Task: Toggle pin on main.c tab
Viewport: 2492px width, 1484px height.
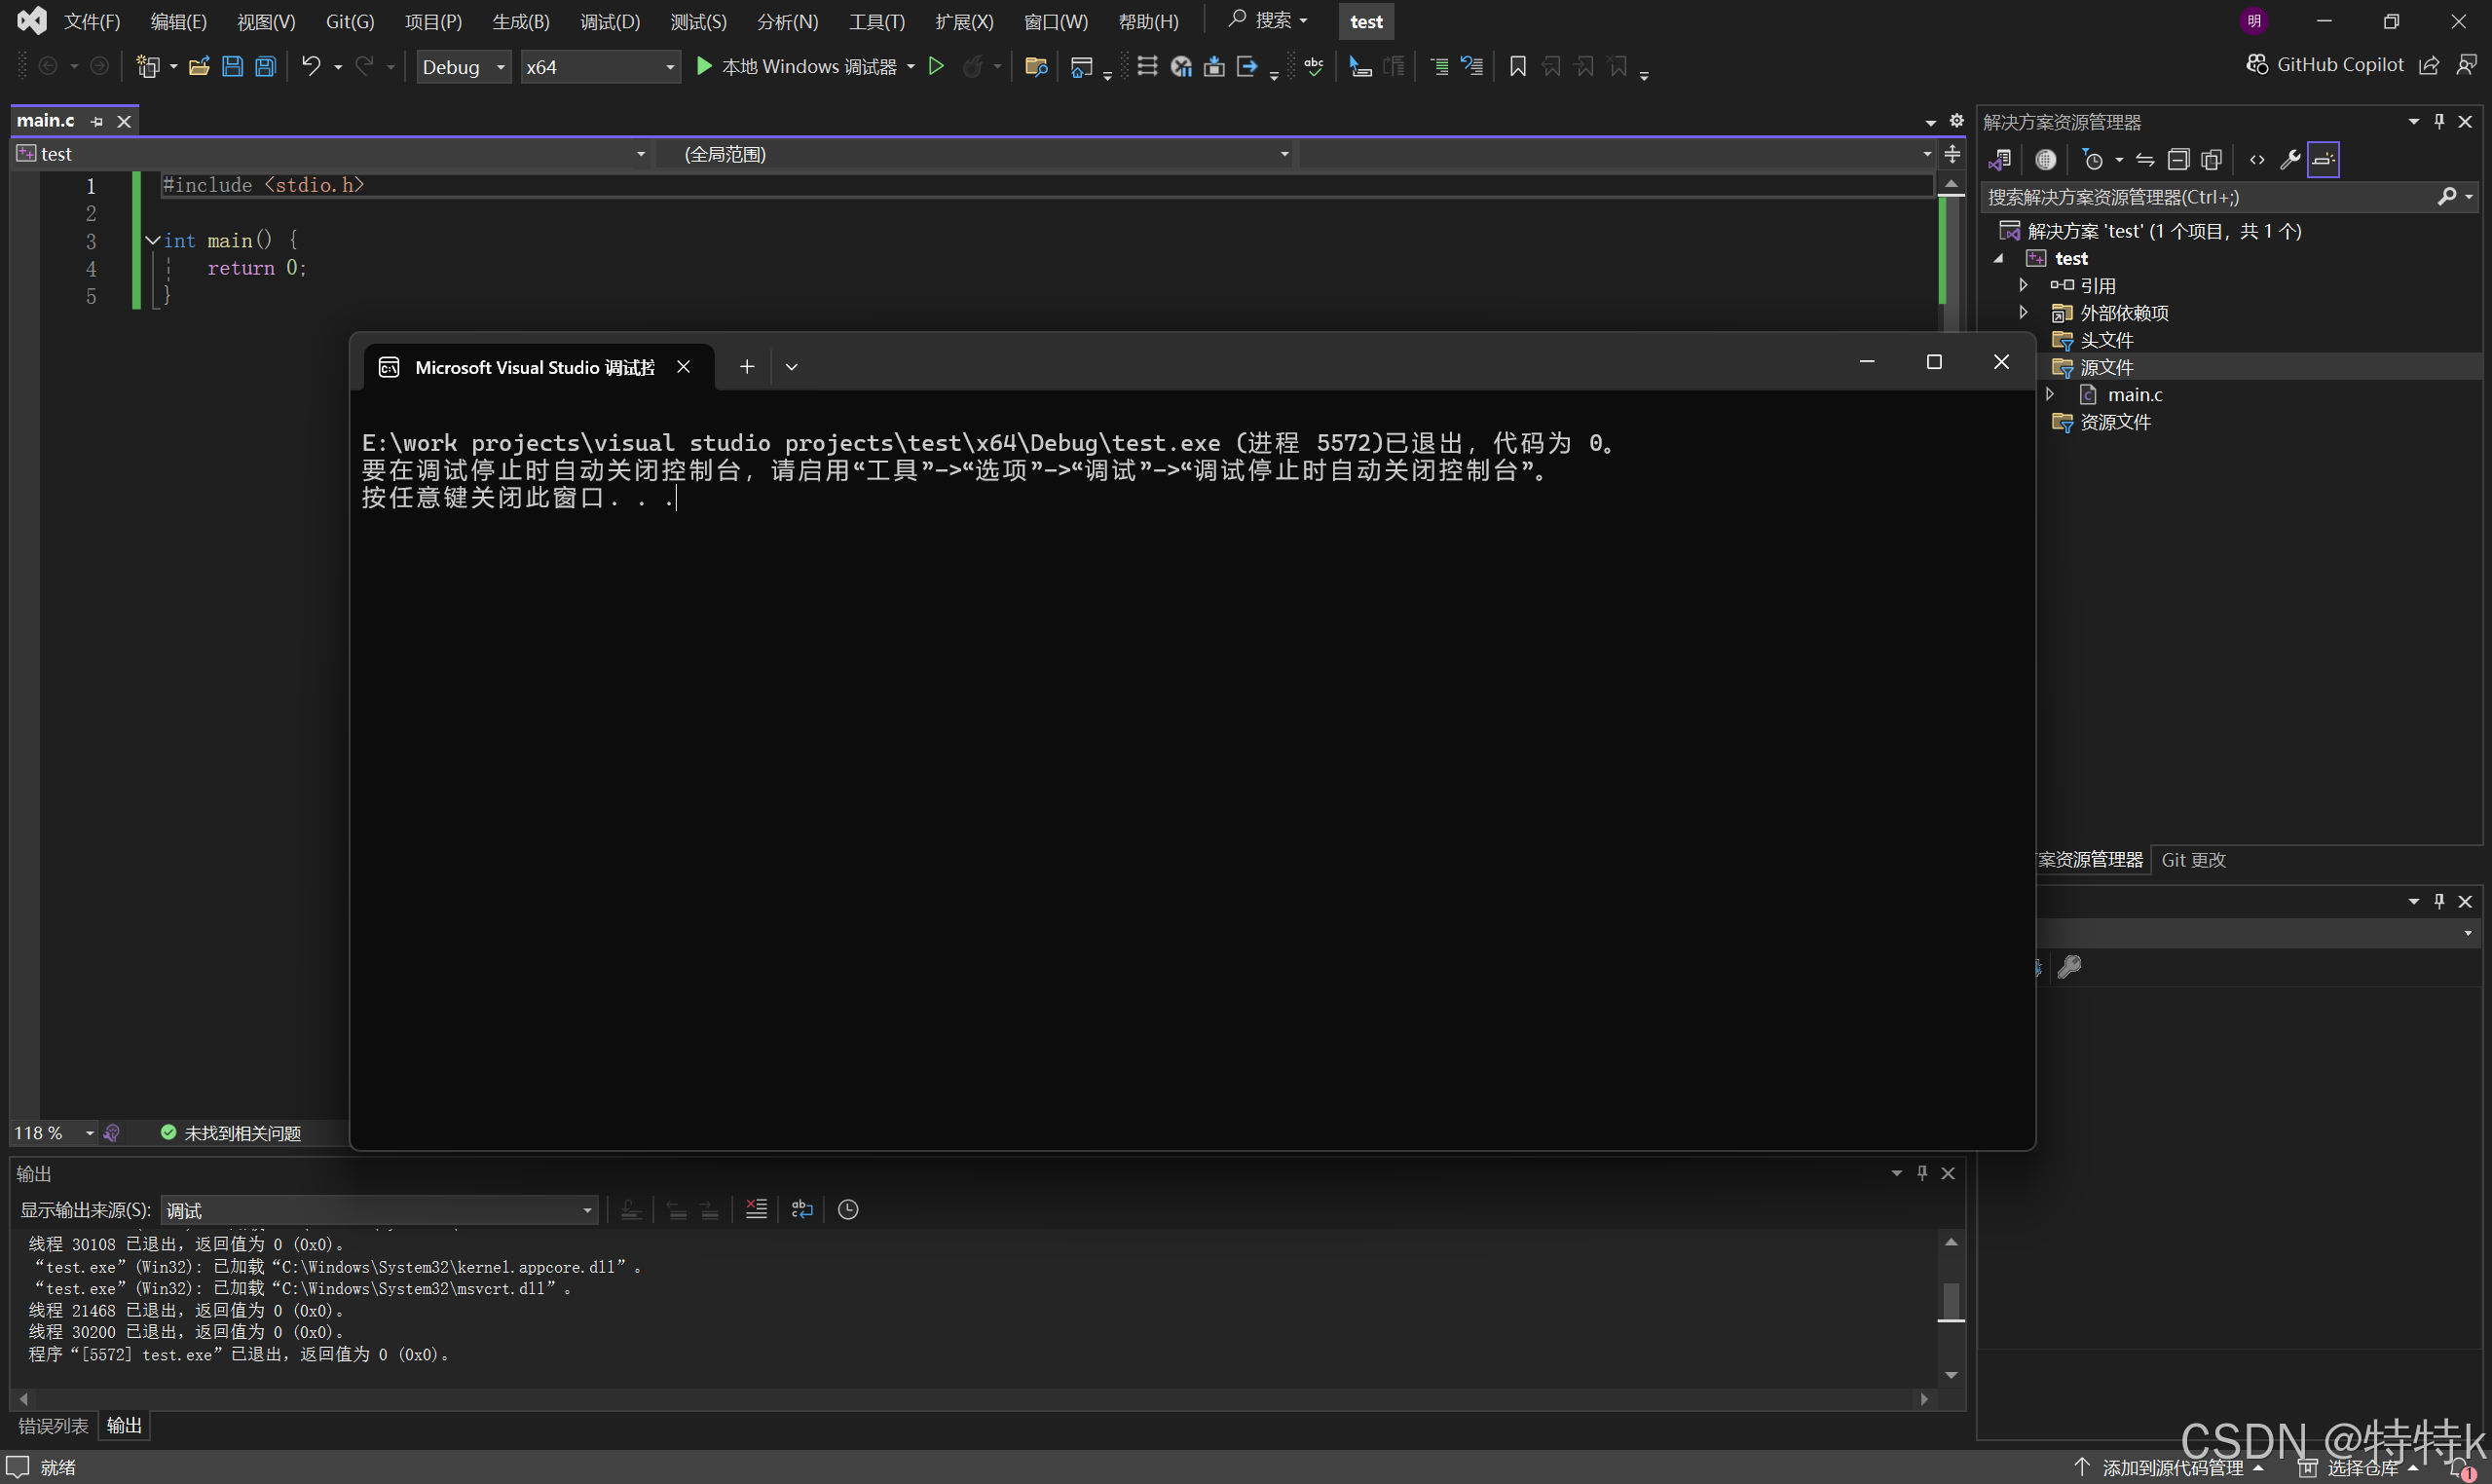Action: [97, 122]
